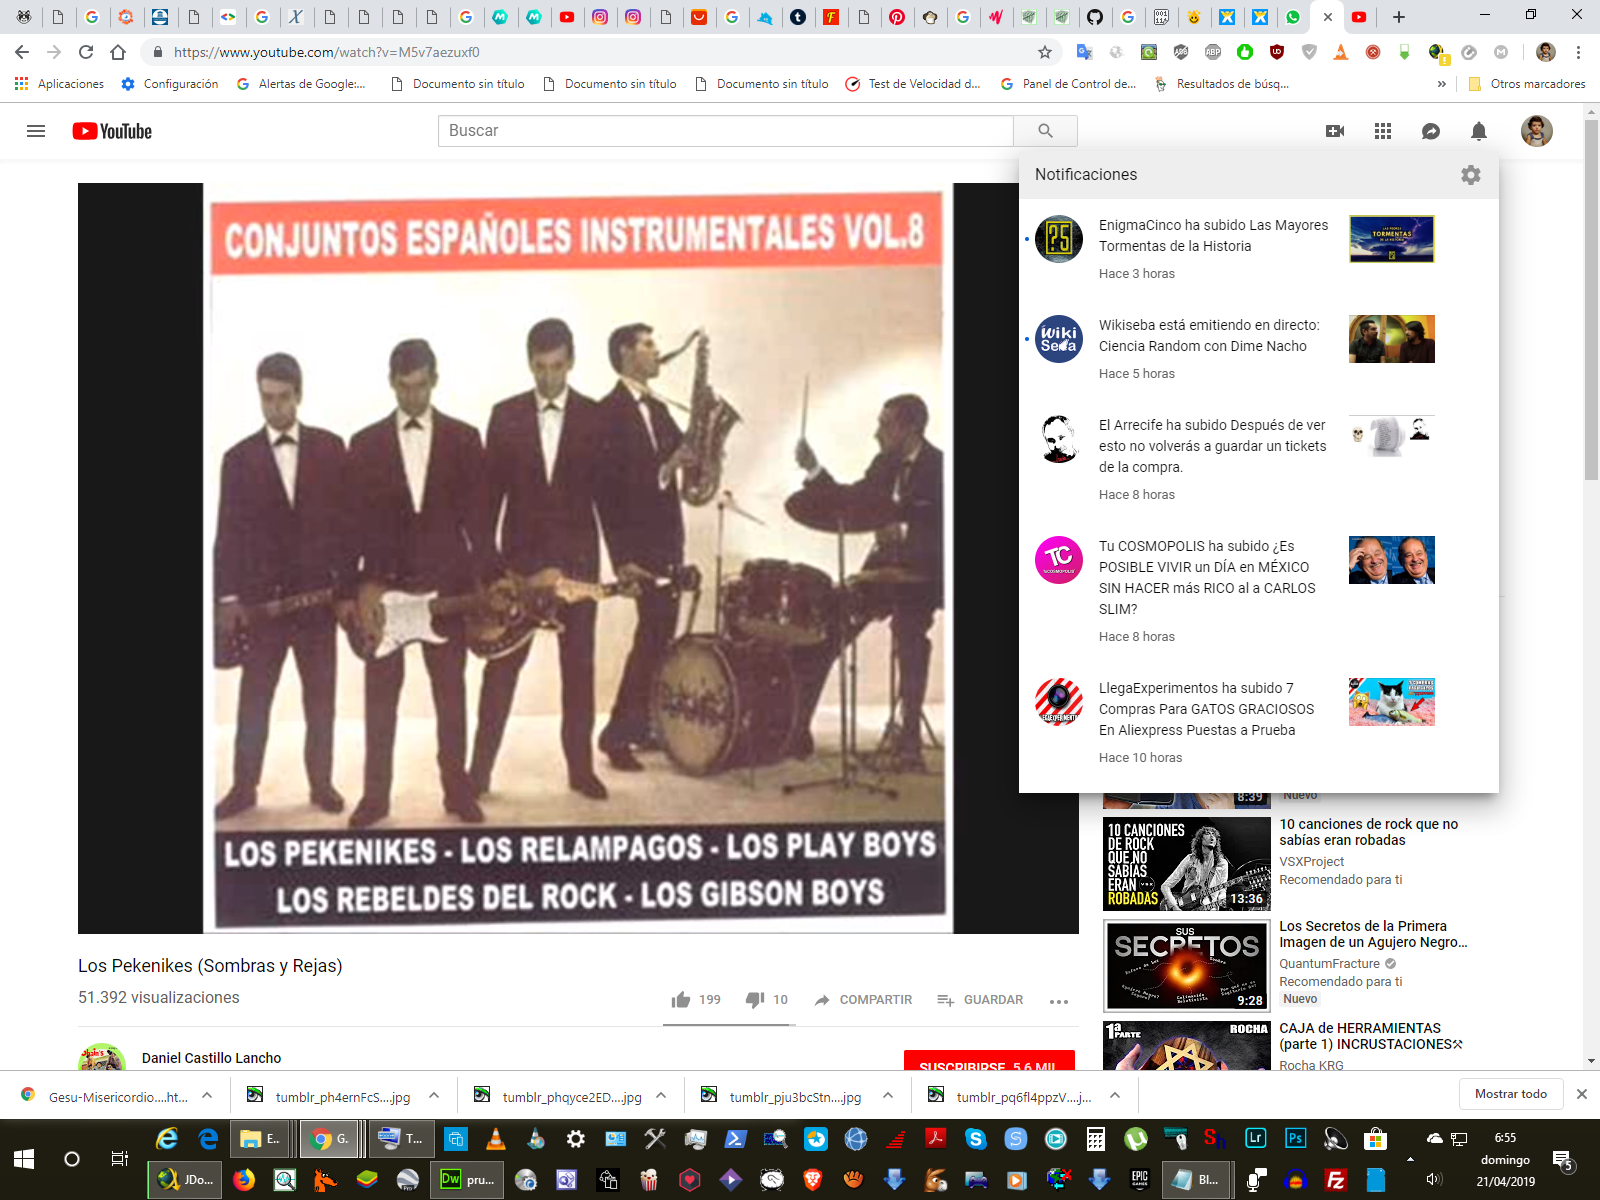This screenshot has height=1200, width=1600.
Task: Bookmark this page with the star
Action: tap(1045, 52)
